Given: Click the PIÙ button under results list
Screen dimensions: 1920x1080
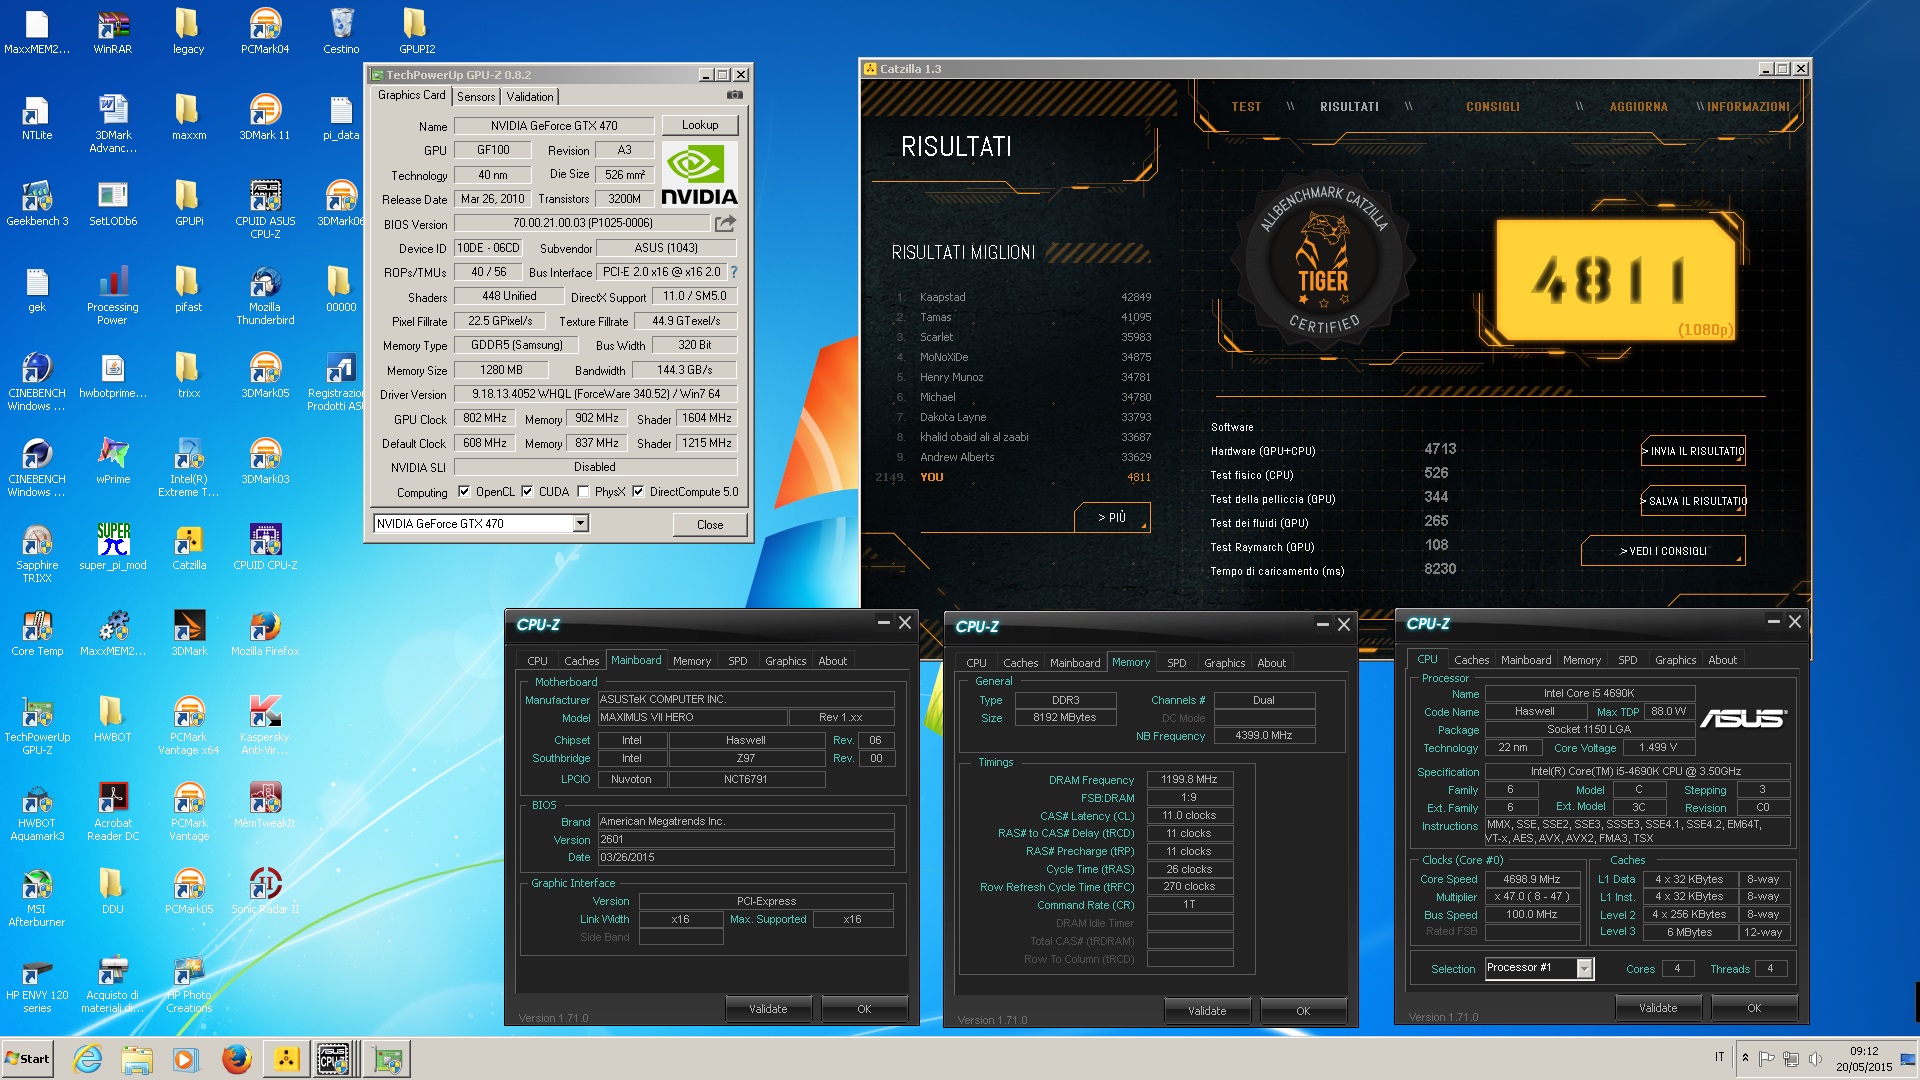Looking at the screenshot, I should click(1112, 517).
